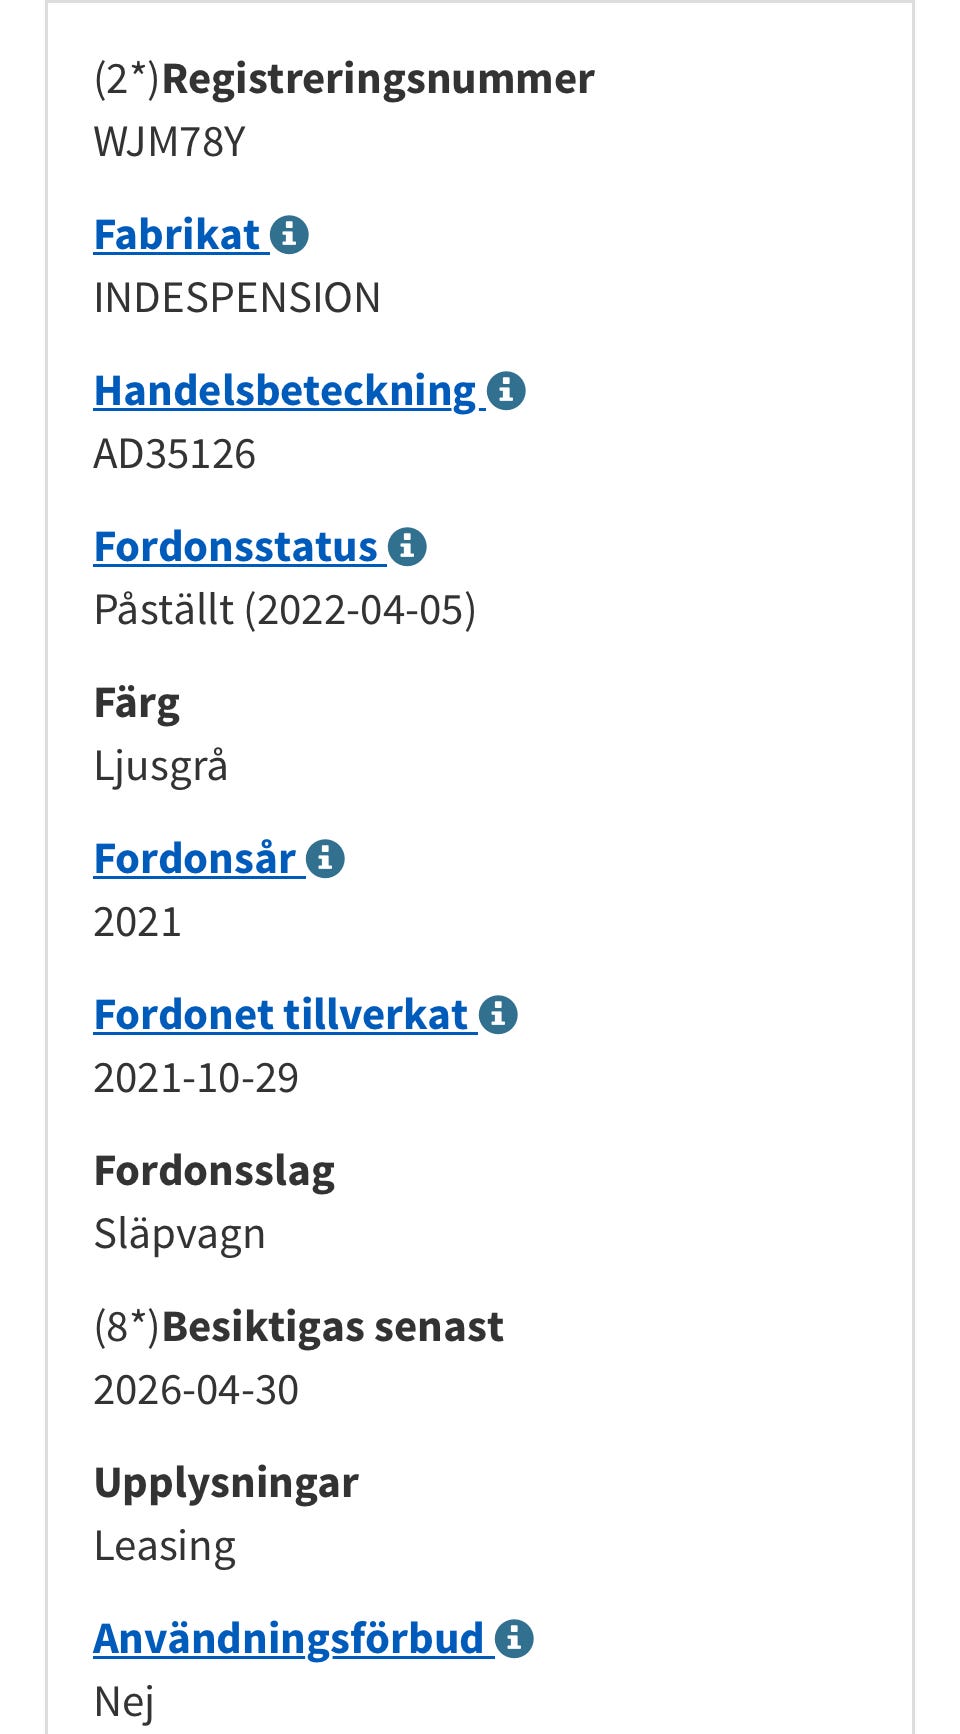Click the Leasing text under Upplysningar
This screenshot has height=1734, width=960.
pyautogui.click(x=165, y=1546)
